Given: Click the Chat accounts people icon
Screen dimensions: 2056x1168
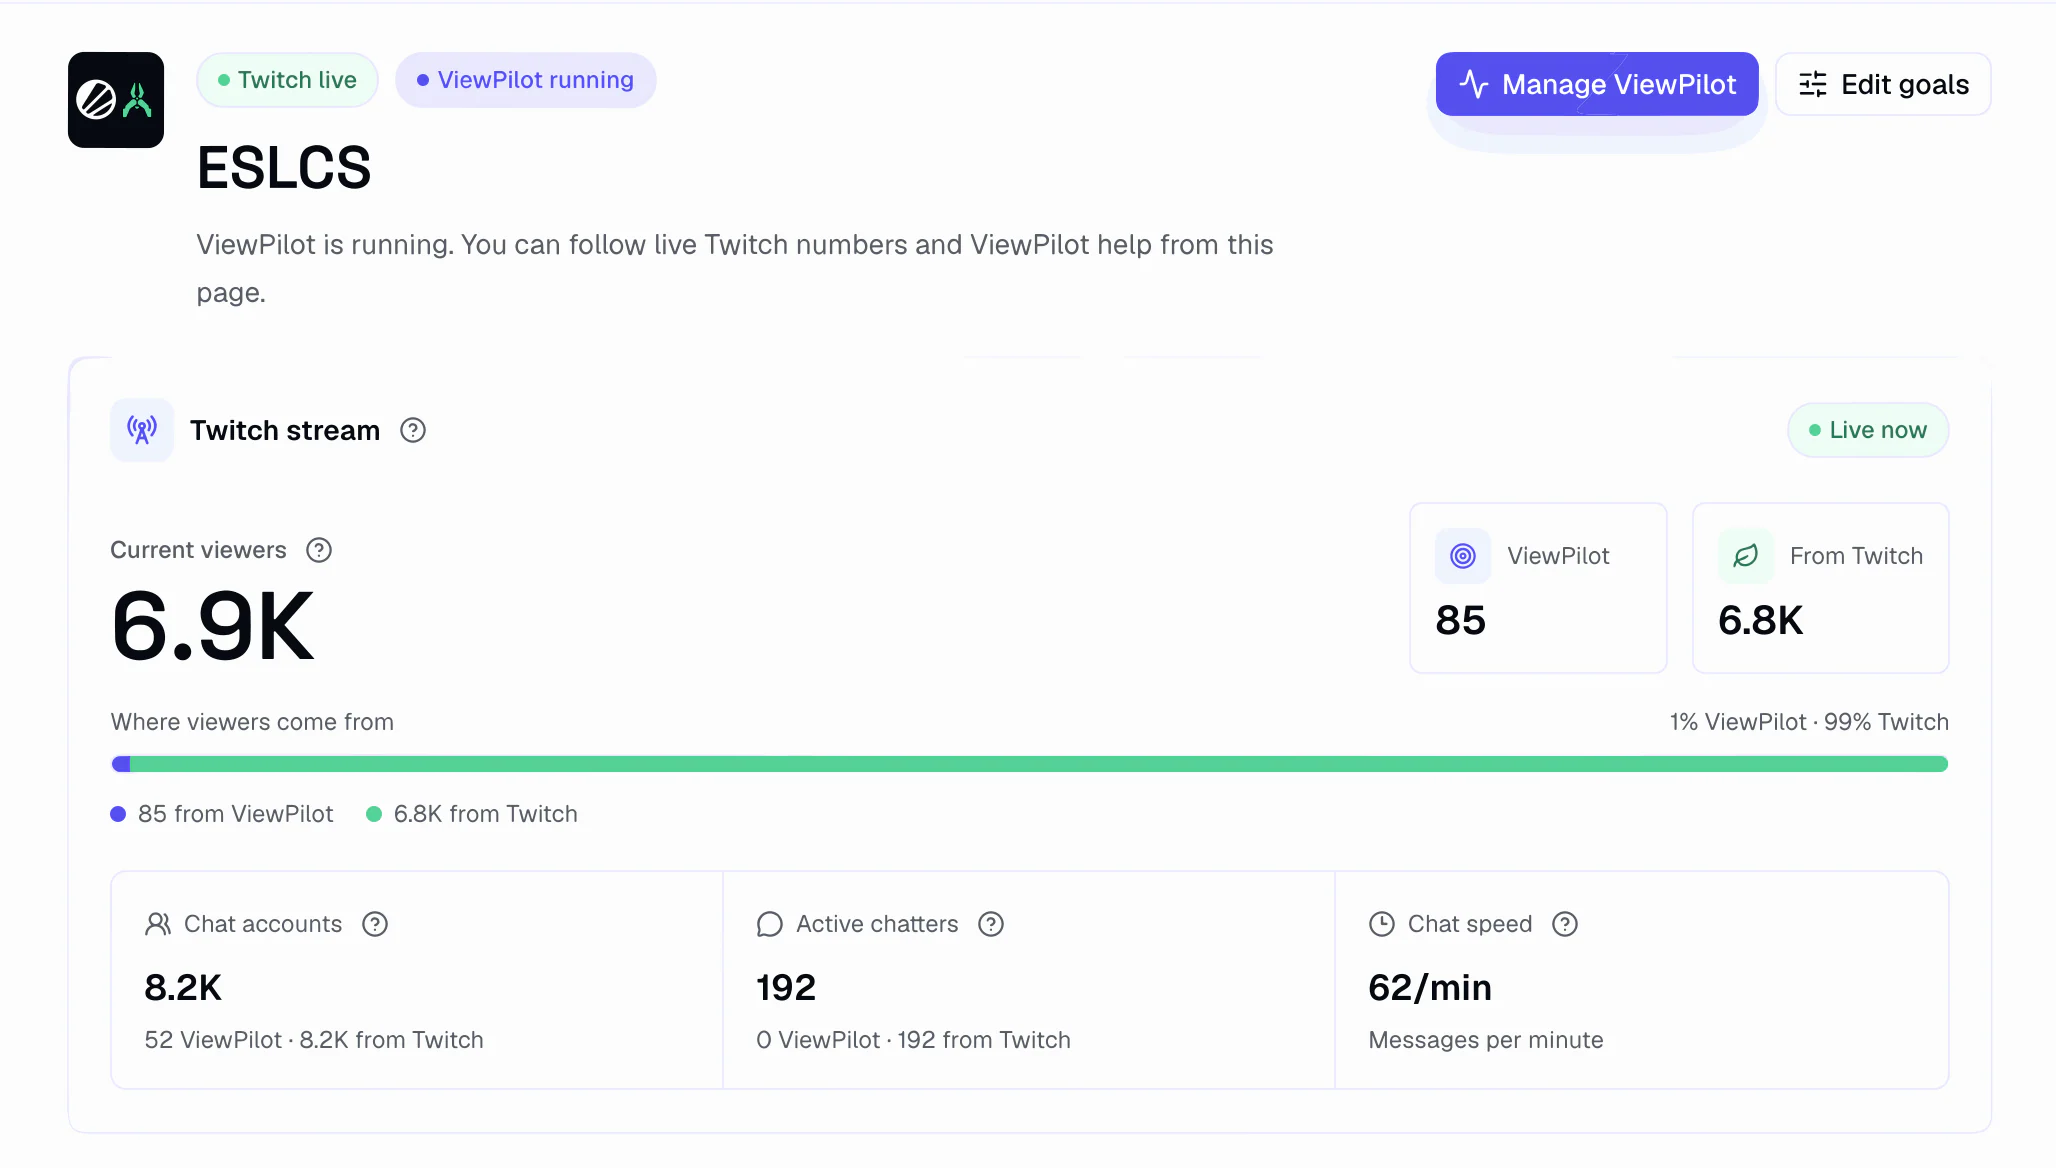Looking at the screenshot, I should tap(158, 924).
